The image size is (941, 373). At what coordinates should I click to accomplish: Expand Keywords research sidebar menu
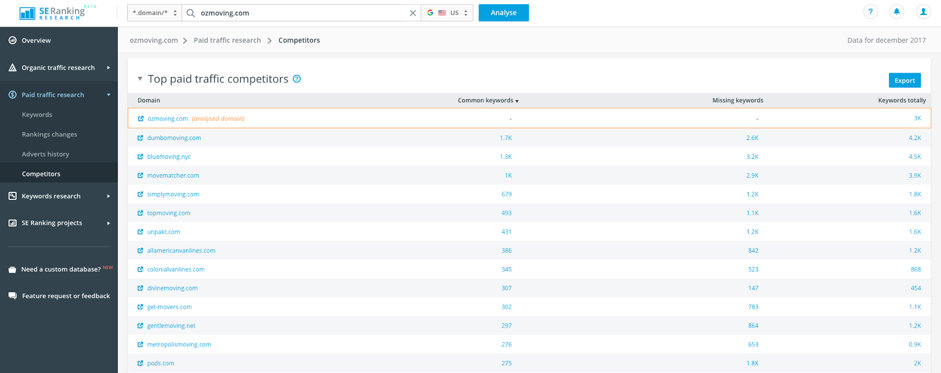click(109, 196)
